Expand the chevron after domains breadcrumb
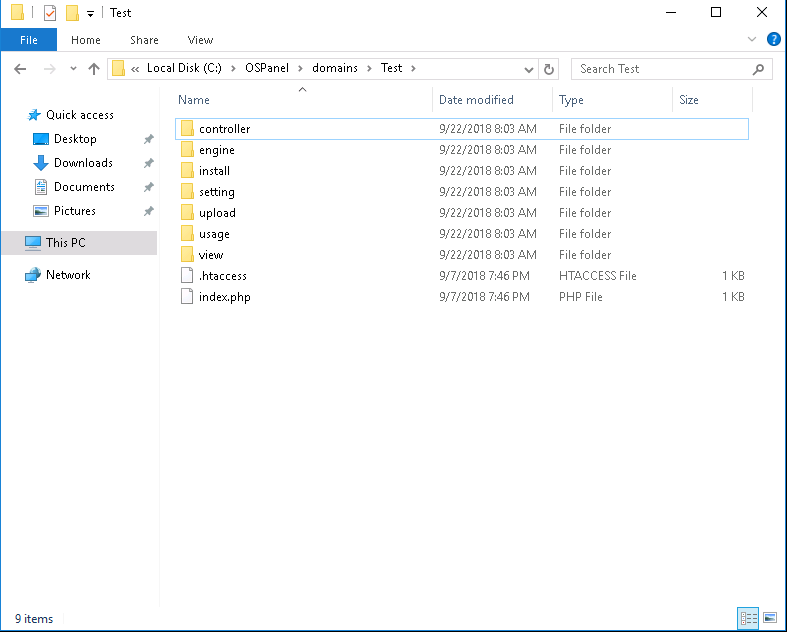The height and width of the screenshot is (632, 787). tap(369, 68)
